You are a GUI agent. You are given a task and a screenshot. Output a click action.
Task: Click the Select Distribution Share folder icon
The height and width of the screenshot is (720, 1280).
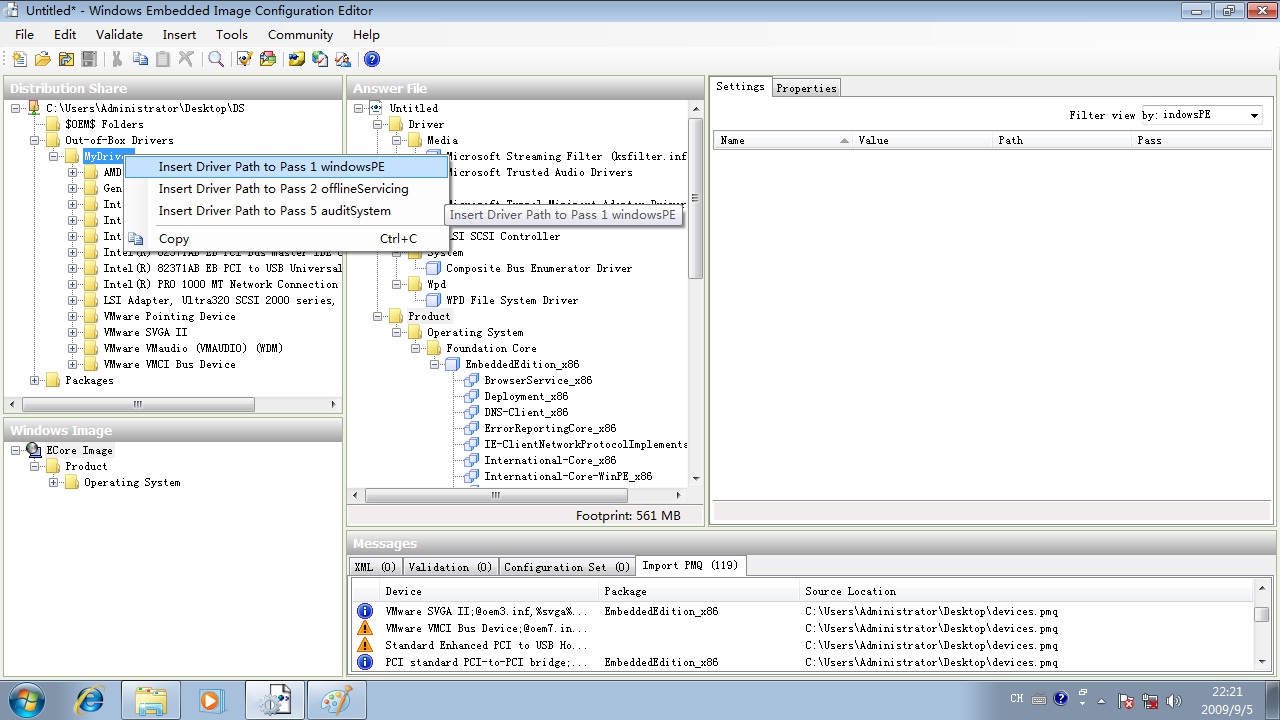pos(66,59)
